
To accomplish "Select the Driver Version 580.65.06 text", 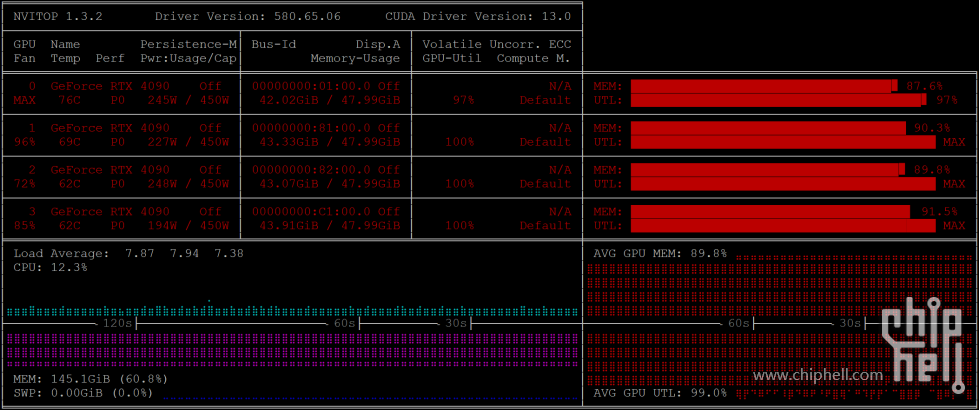I will coord(247,16).
